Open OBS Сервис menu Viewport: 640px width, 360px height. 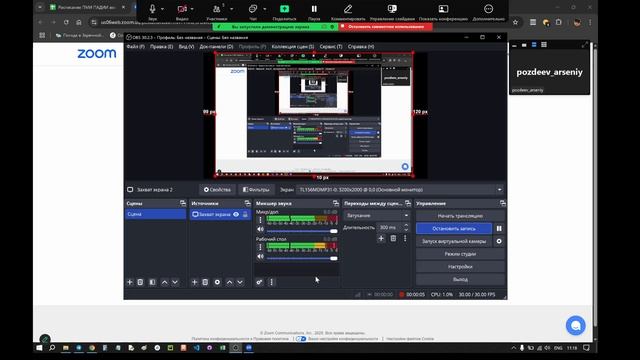click(331, 47)
